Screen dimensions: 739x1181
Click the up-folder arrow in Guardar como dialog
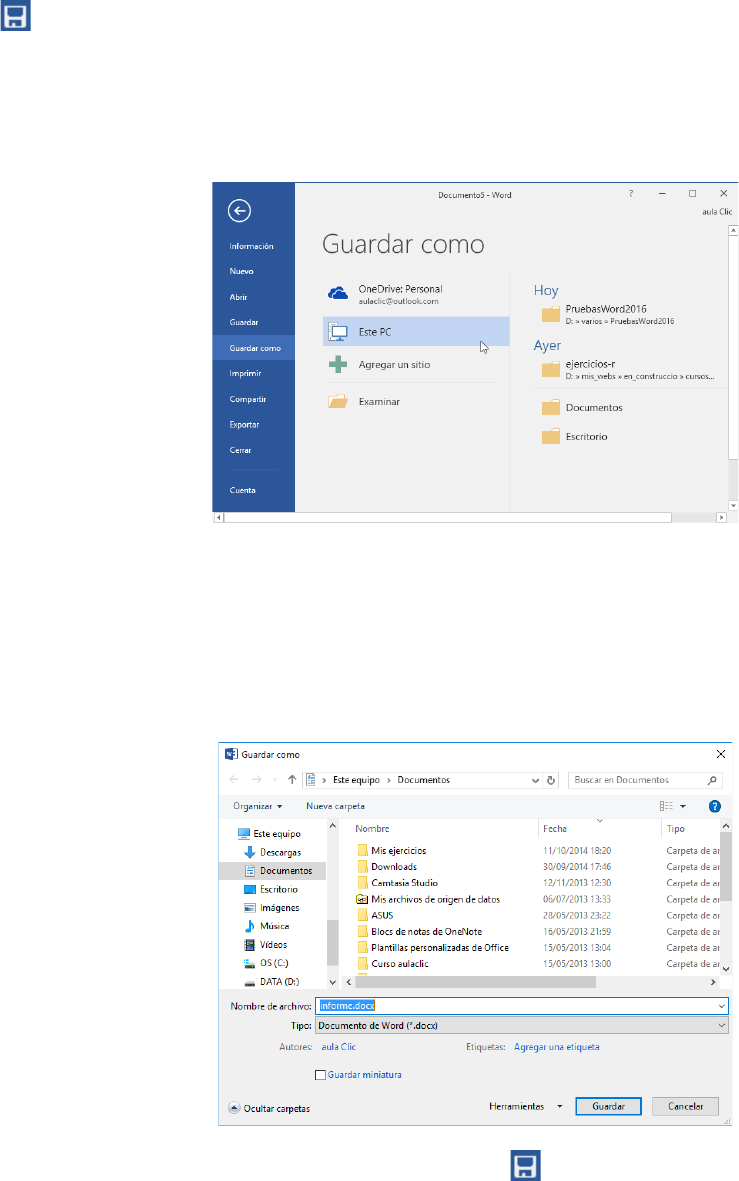[291, 780]
